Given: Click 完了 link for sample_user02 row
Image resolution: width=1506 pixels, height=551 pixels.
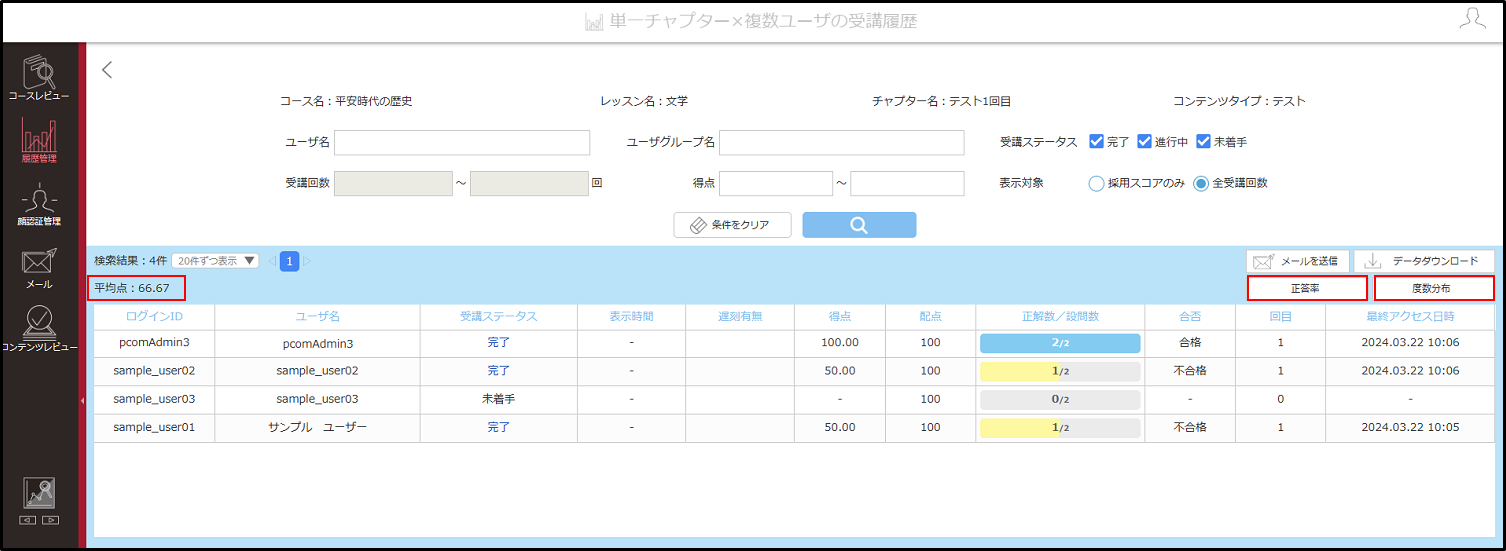Looking at the screenshot, I should click(498, 371).
